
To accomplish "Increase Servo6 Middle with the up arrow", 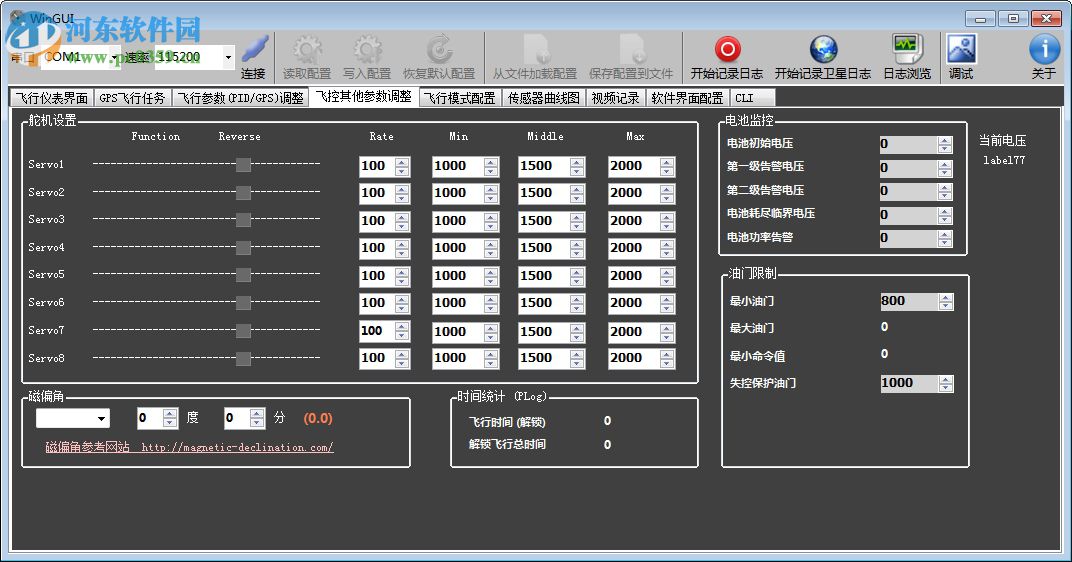I will coord(577,299).
